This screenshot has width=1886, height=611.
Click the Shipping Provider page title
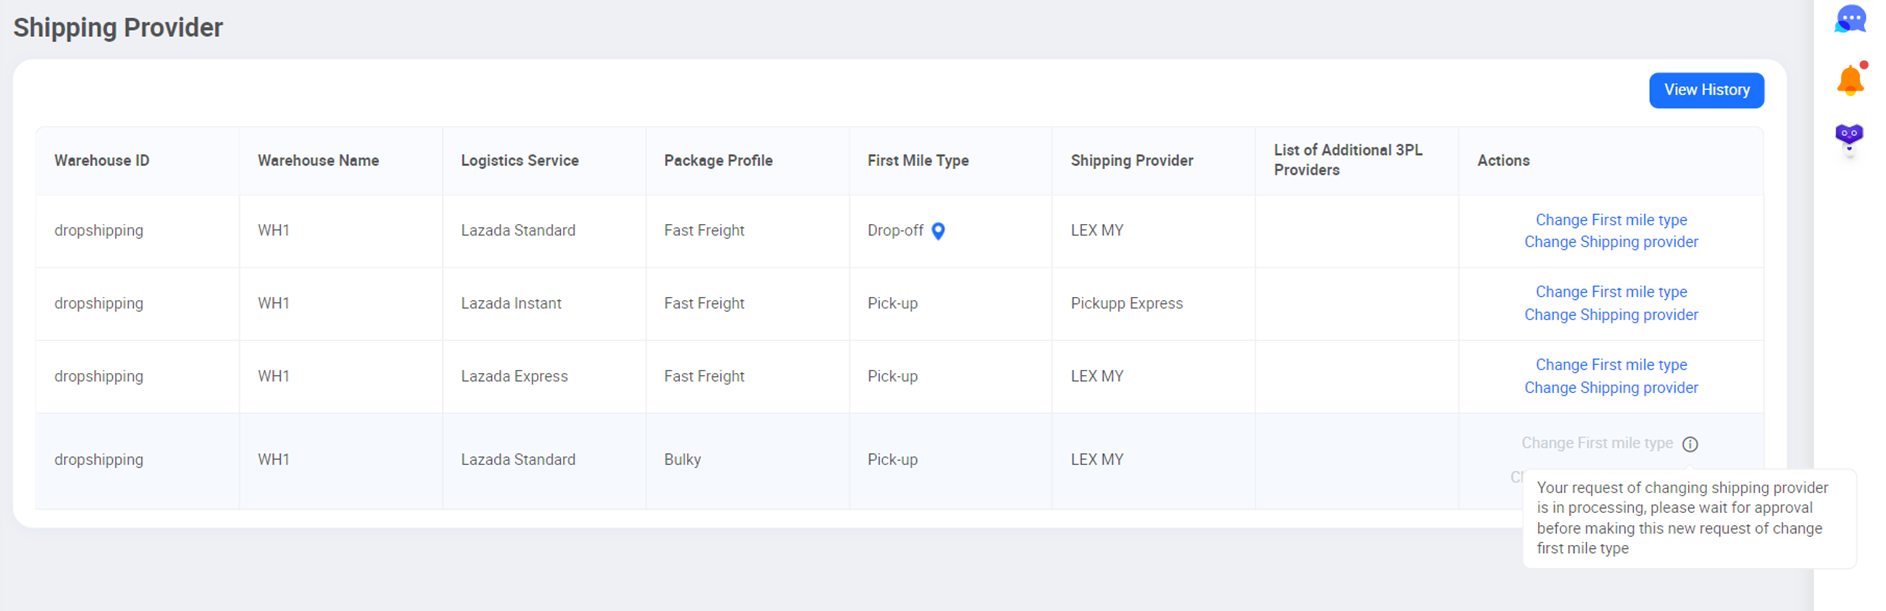coord(118,27)
